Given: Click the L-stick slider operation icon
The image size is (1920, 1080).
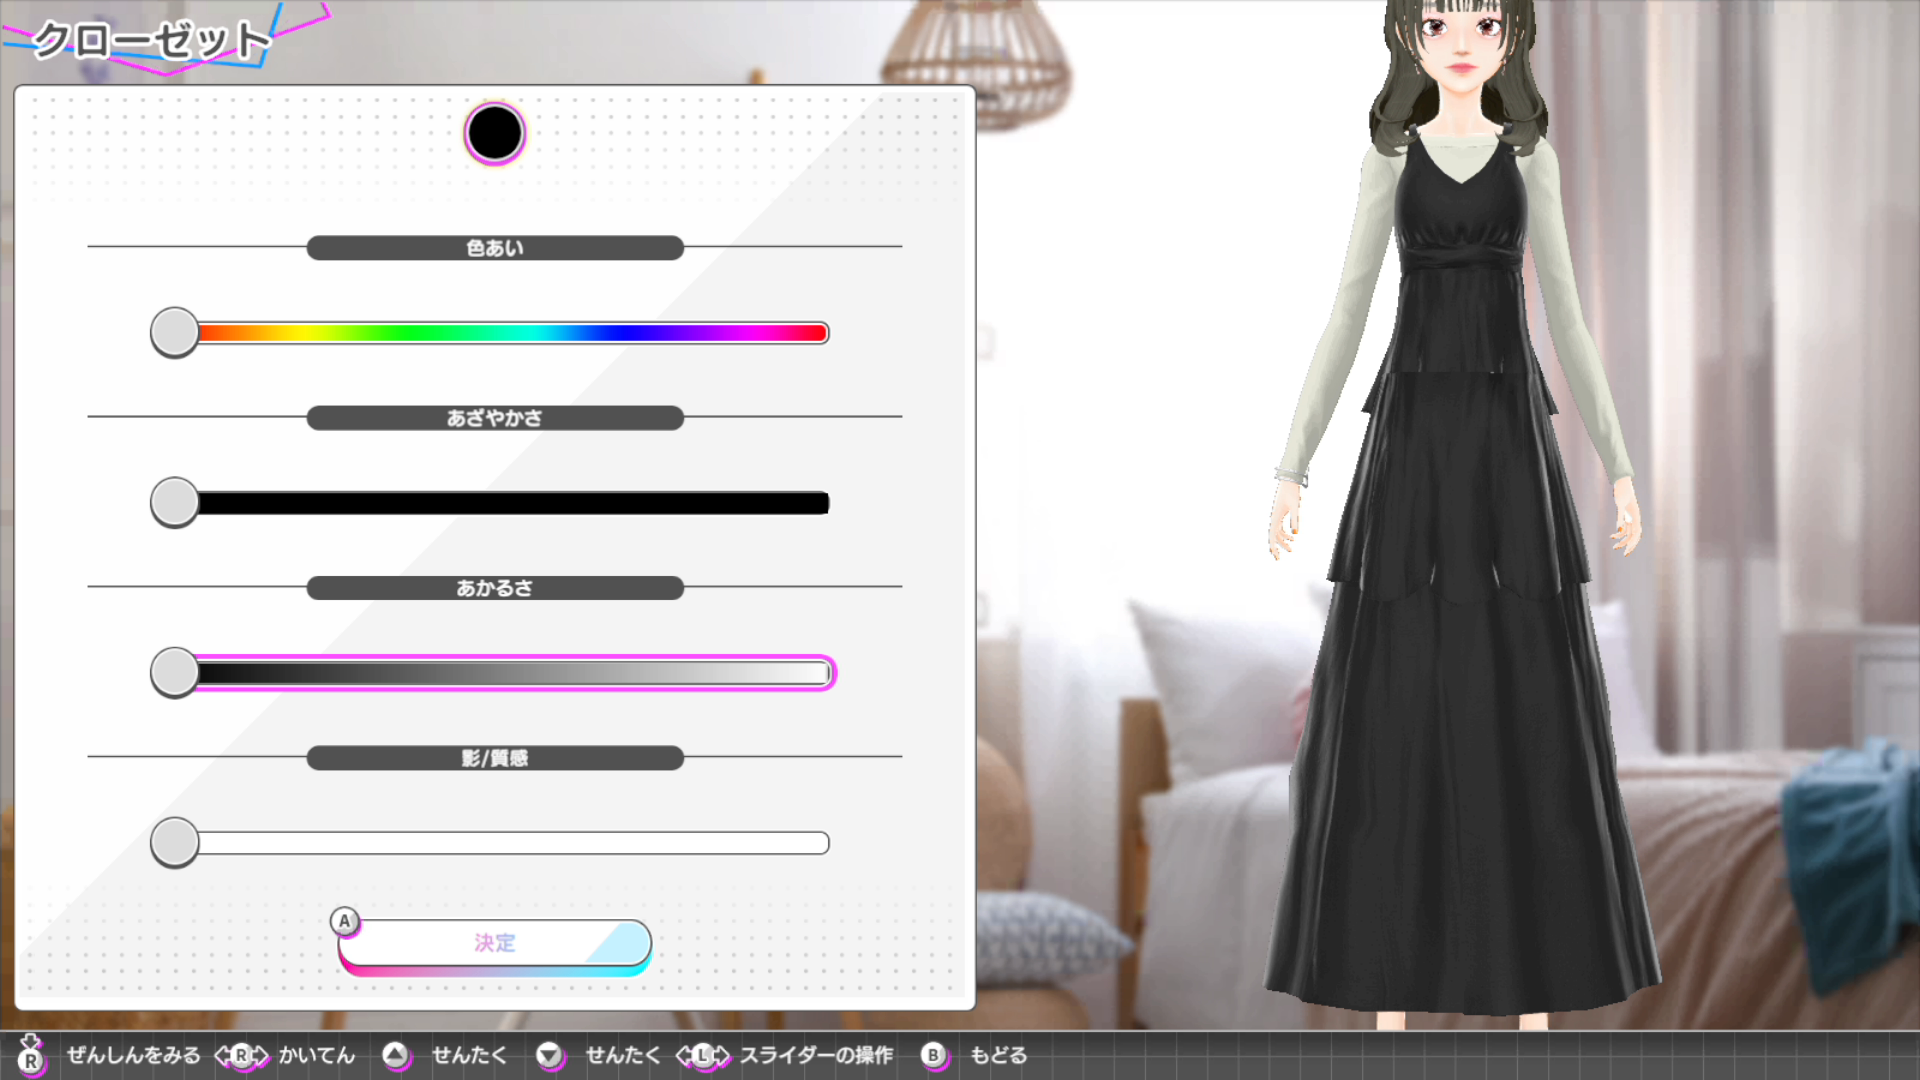Looking at the screenshot, I should pyautogui.click(x=703, y=1056).
